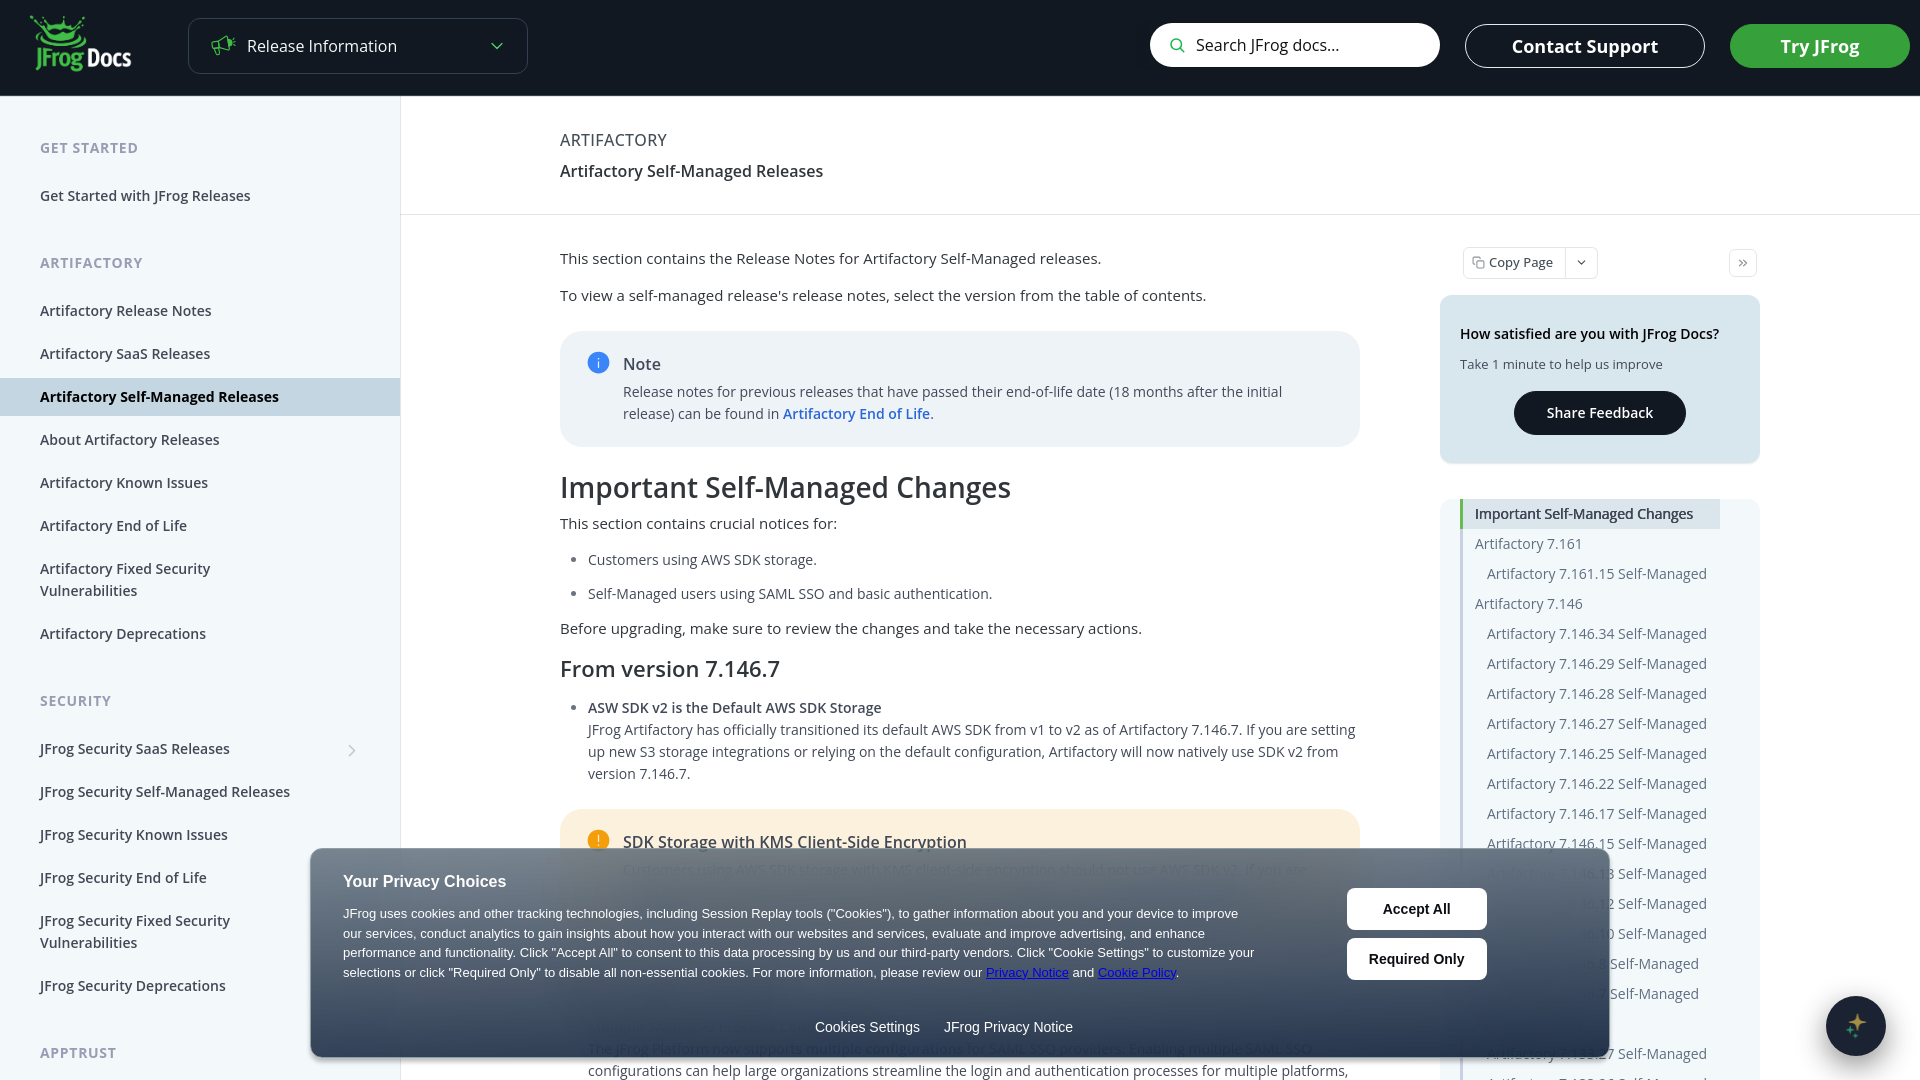Jump to Artifactory 7.146.27 Self-Managed

click(x=1597, y=724)
